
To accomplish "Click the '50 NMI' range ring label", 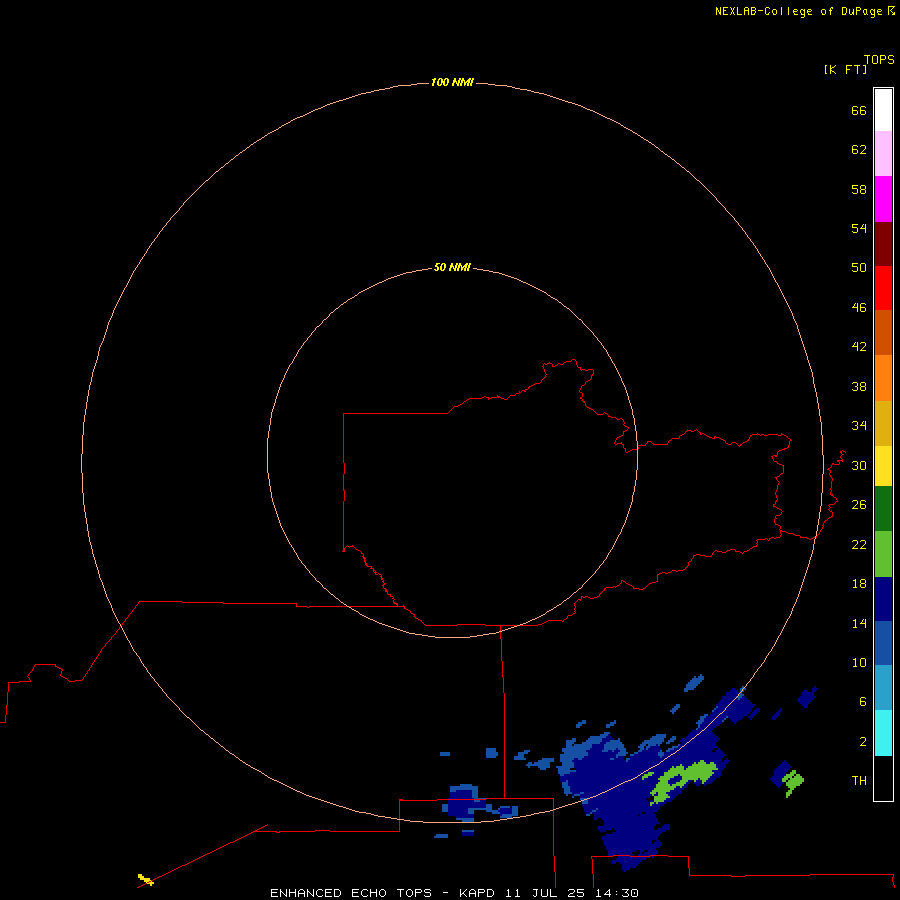I will [x=452, y=267].
